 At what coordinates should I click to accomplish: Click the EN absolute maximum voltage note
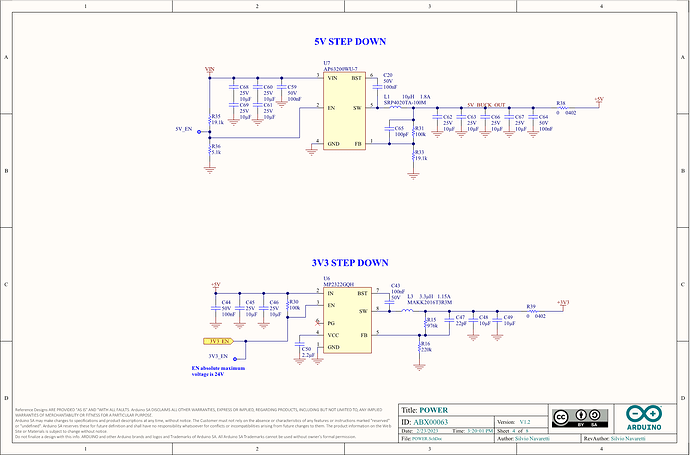tap(218, 371)
